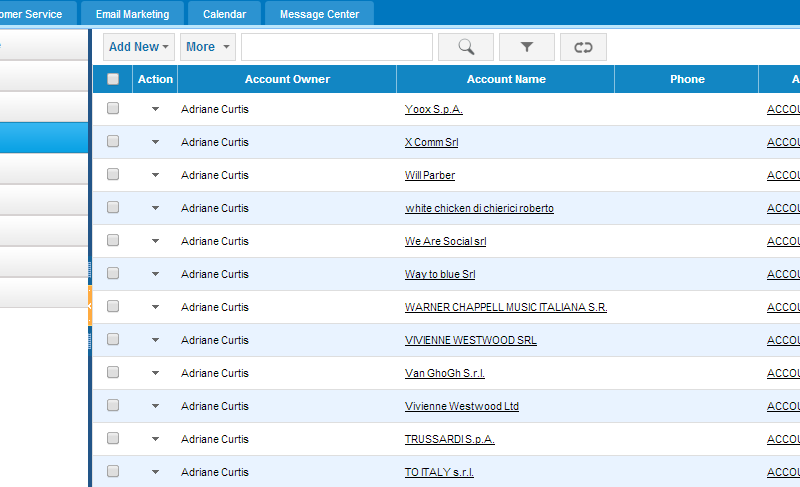
Task: Sort by the Account Owner column header
Action: point(287,79)
